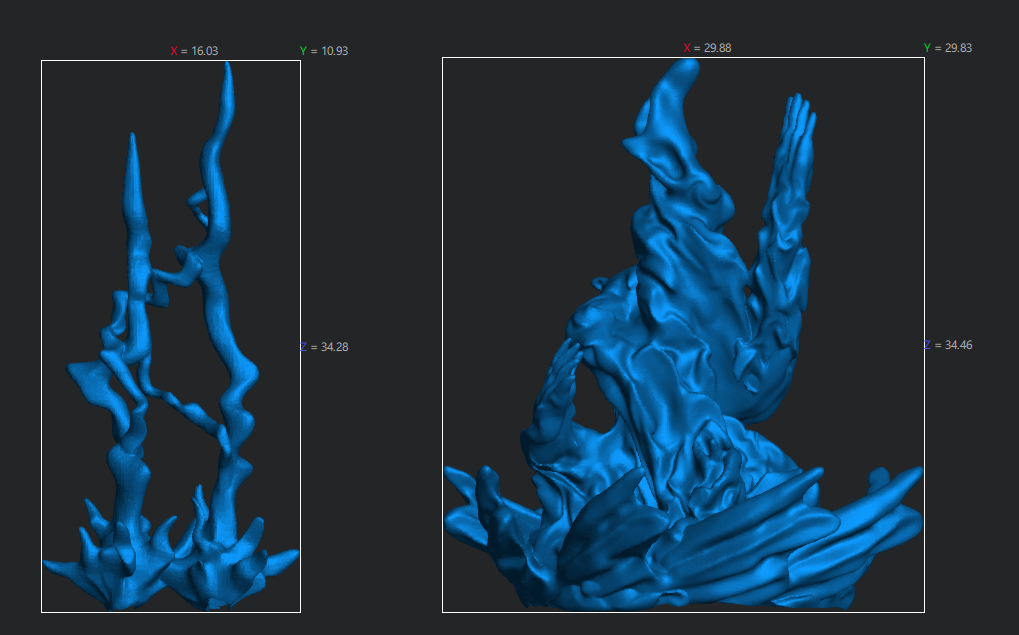
Task: Click the Z = 34.28 dimension label
Action: (x=324, y=347)
